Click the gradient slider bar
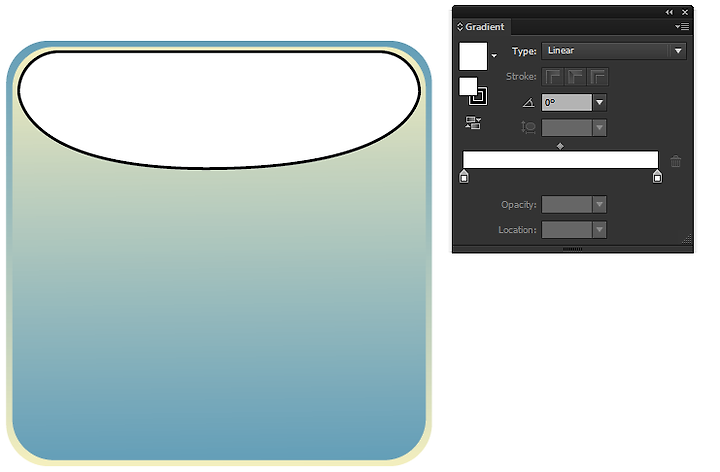This screenshot has width=720, height=472. pyautogui.click(x=560, y=159)
